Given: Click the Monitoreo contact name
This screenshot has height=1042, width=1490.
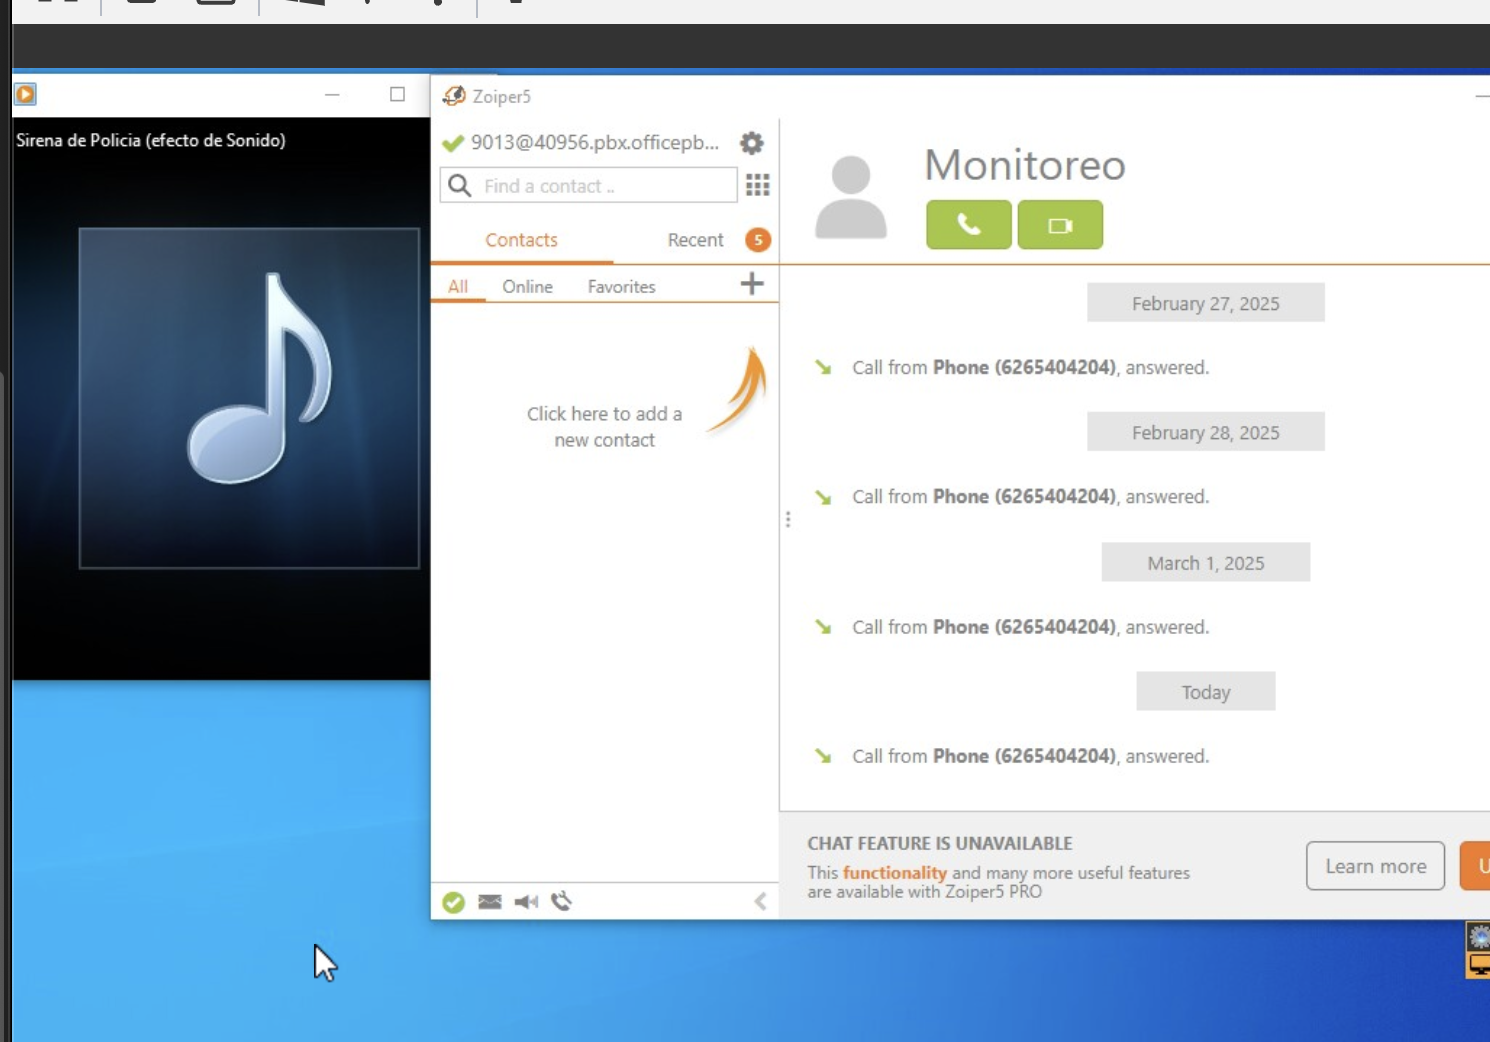Looking at the screenshot, I should click(1025, 166).
